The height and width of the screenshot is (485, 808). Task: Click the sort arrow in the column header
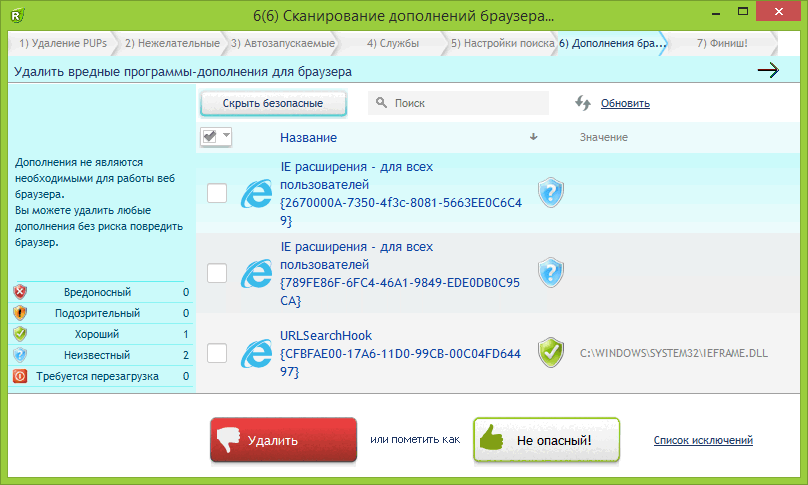534,137
